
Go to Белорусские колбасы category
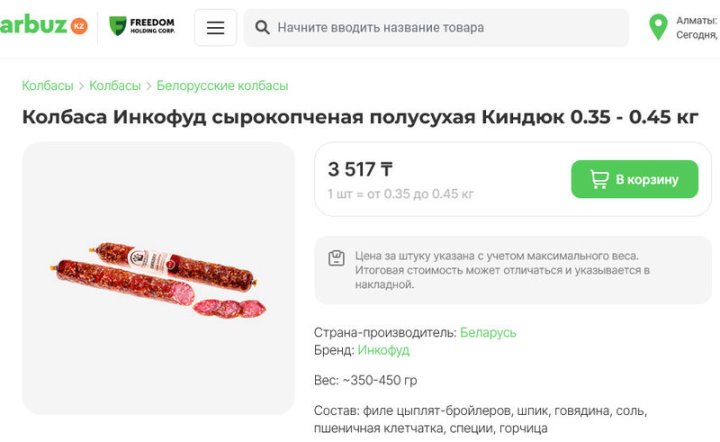tap(222, 86)
